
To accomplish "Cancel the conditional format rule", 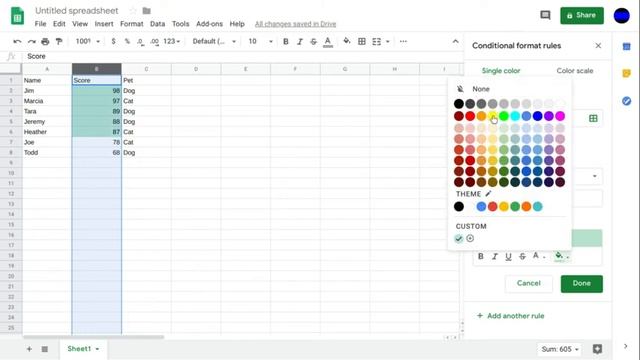I will [x=529, y=283].
